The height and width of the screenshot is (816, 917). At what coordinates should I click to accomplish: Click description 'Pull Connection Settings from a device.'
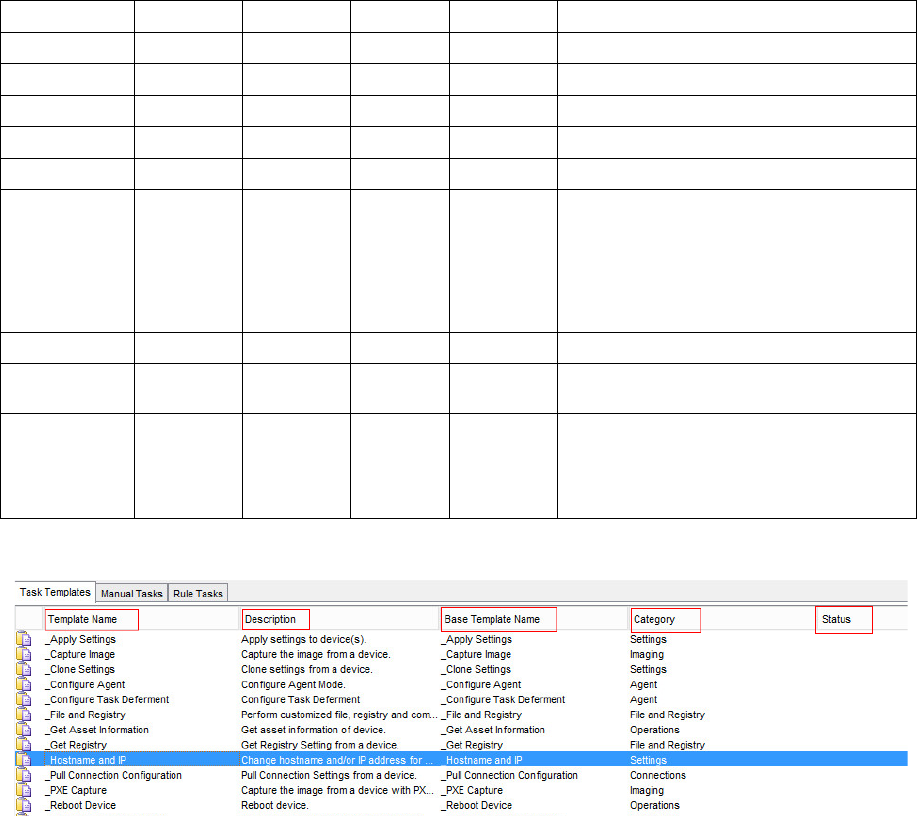pos(329,776)
